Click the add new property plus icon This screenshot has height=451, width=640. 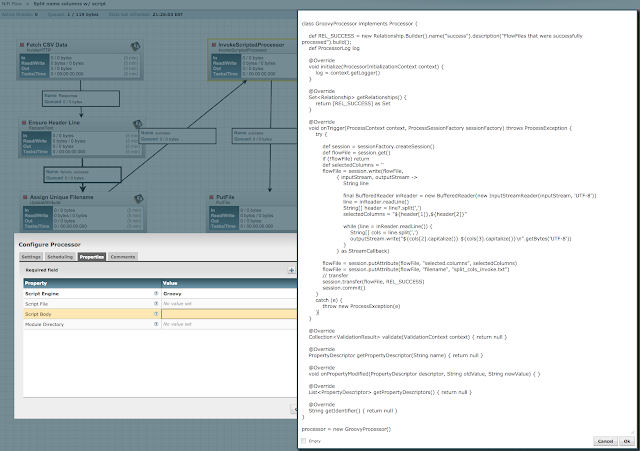pyautogui.click(x=291, y=270)
